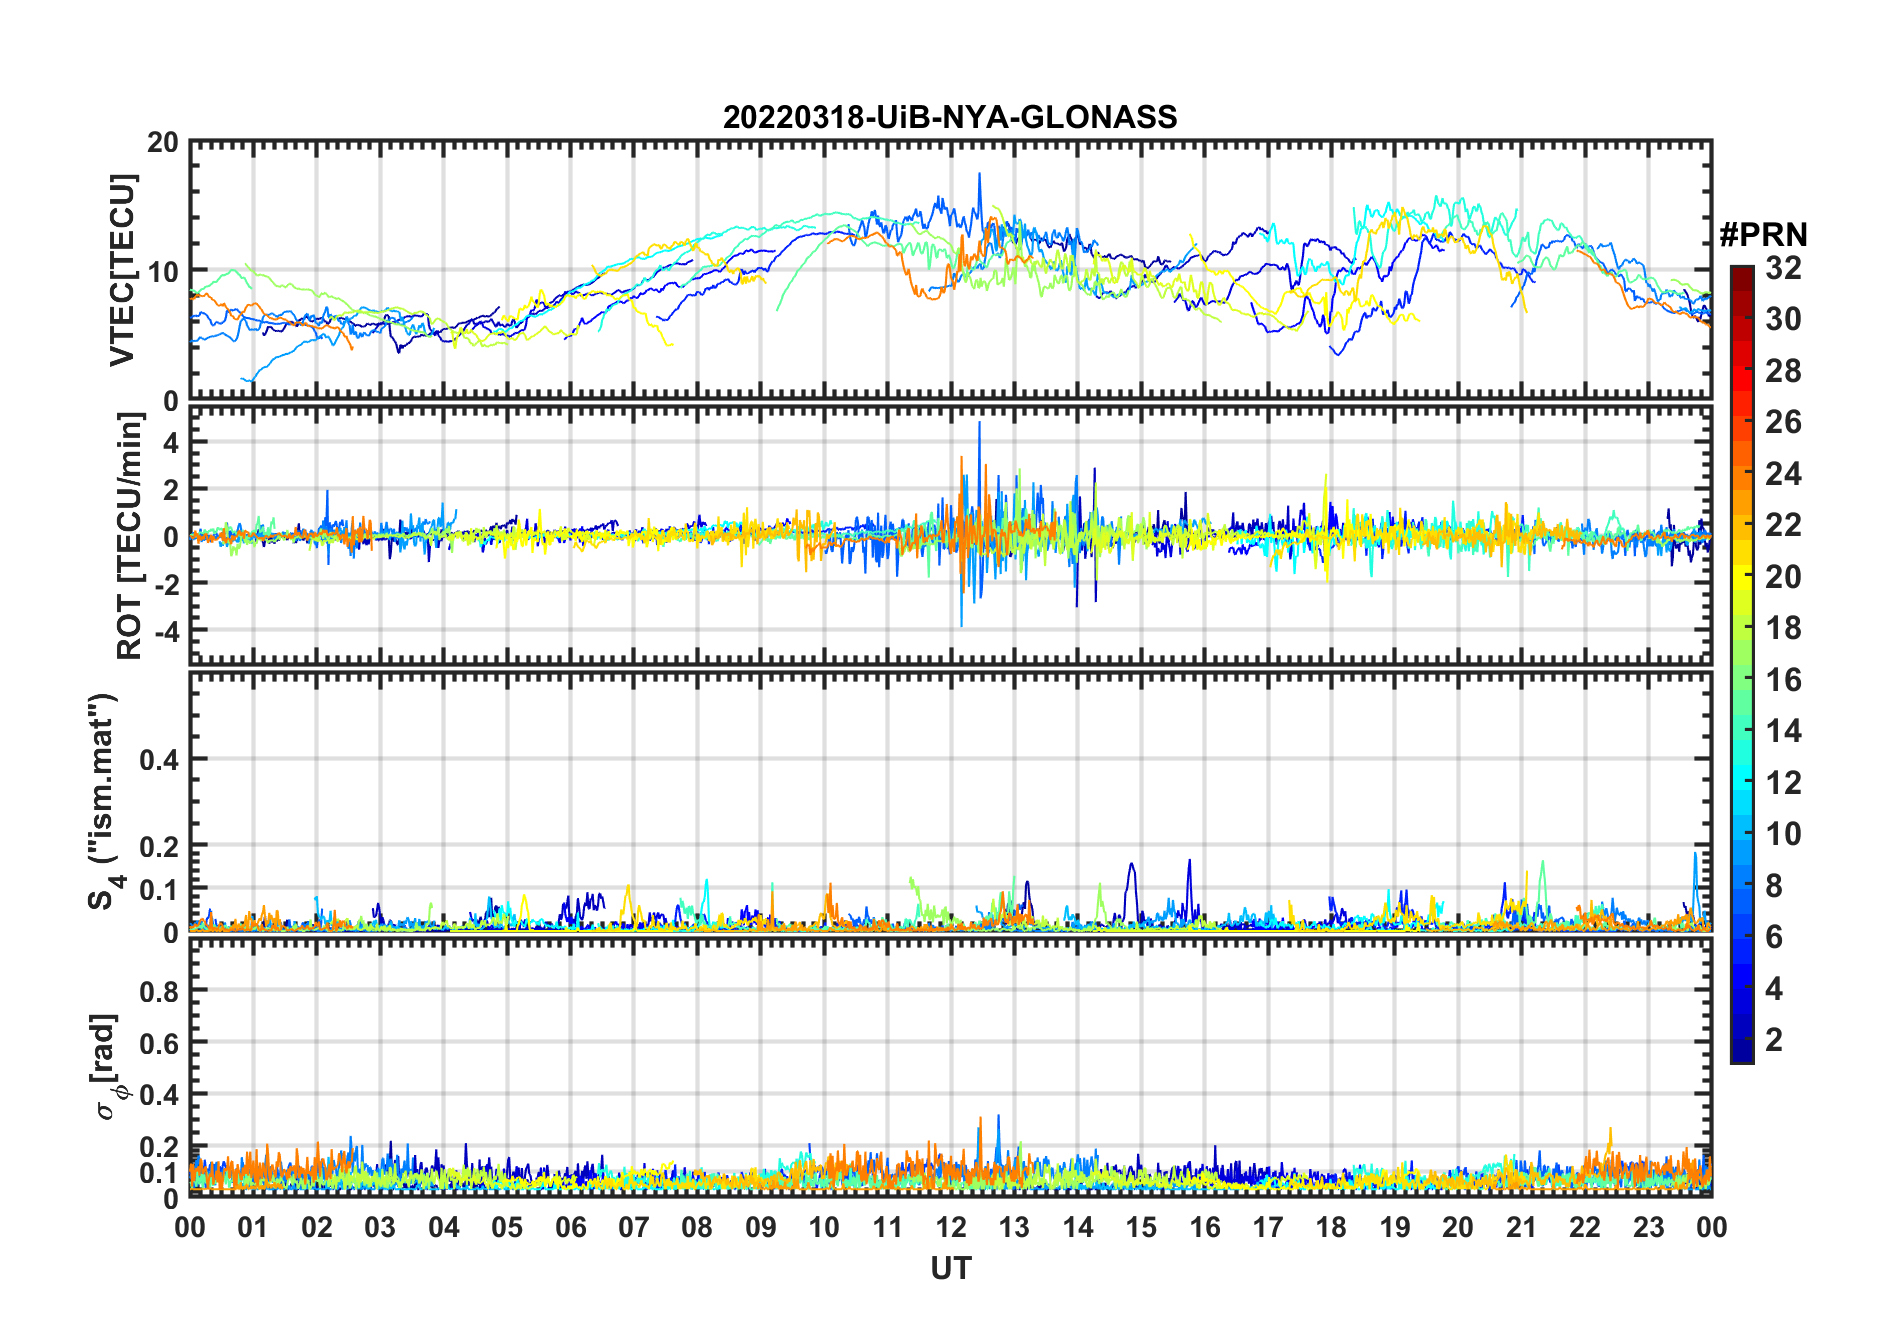
Task: Click the colorbar at the green level 16
Action: (1742, 679)
